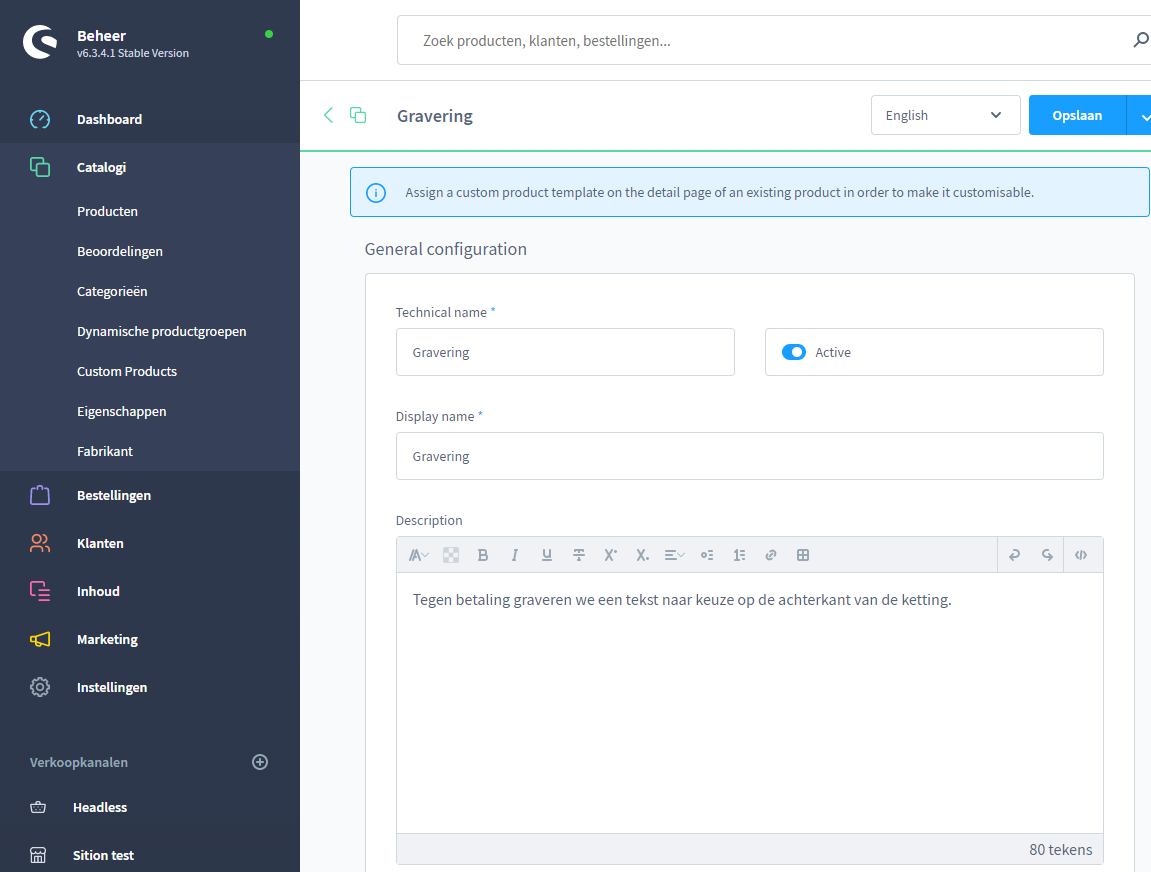Viewport: 1151px width, 872px height.
Task: Add a new sales channel with plus icon
Action: tap(260, 762)
